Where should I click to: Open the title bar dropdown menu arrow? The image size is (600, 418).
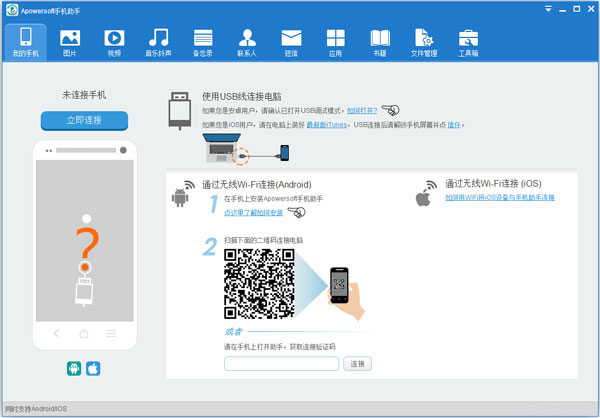tap(548, 9)
